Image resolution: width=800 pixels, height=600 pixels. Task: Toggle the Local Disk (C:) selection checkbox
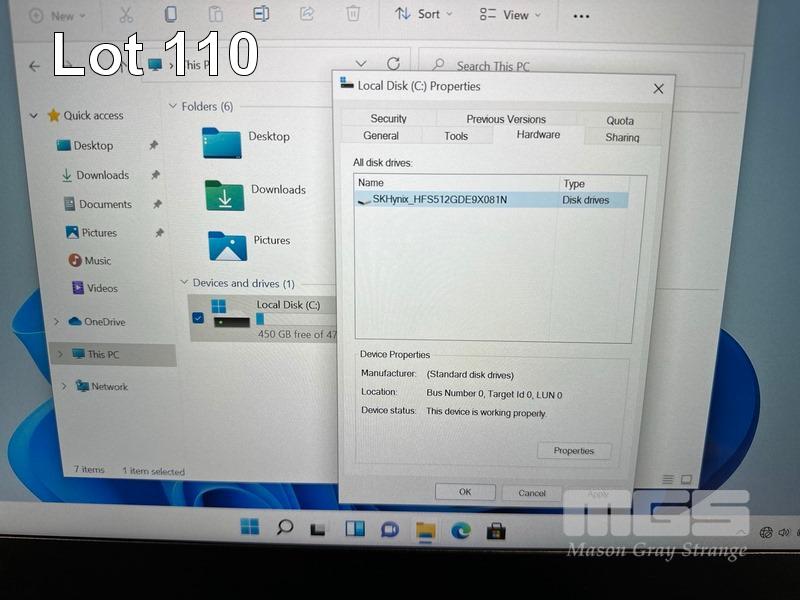click(x=197, y=318)
